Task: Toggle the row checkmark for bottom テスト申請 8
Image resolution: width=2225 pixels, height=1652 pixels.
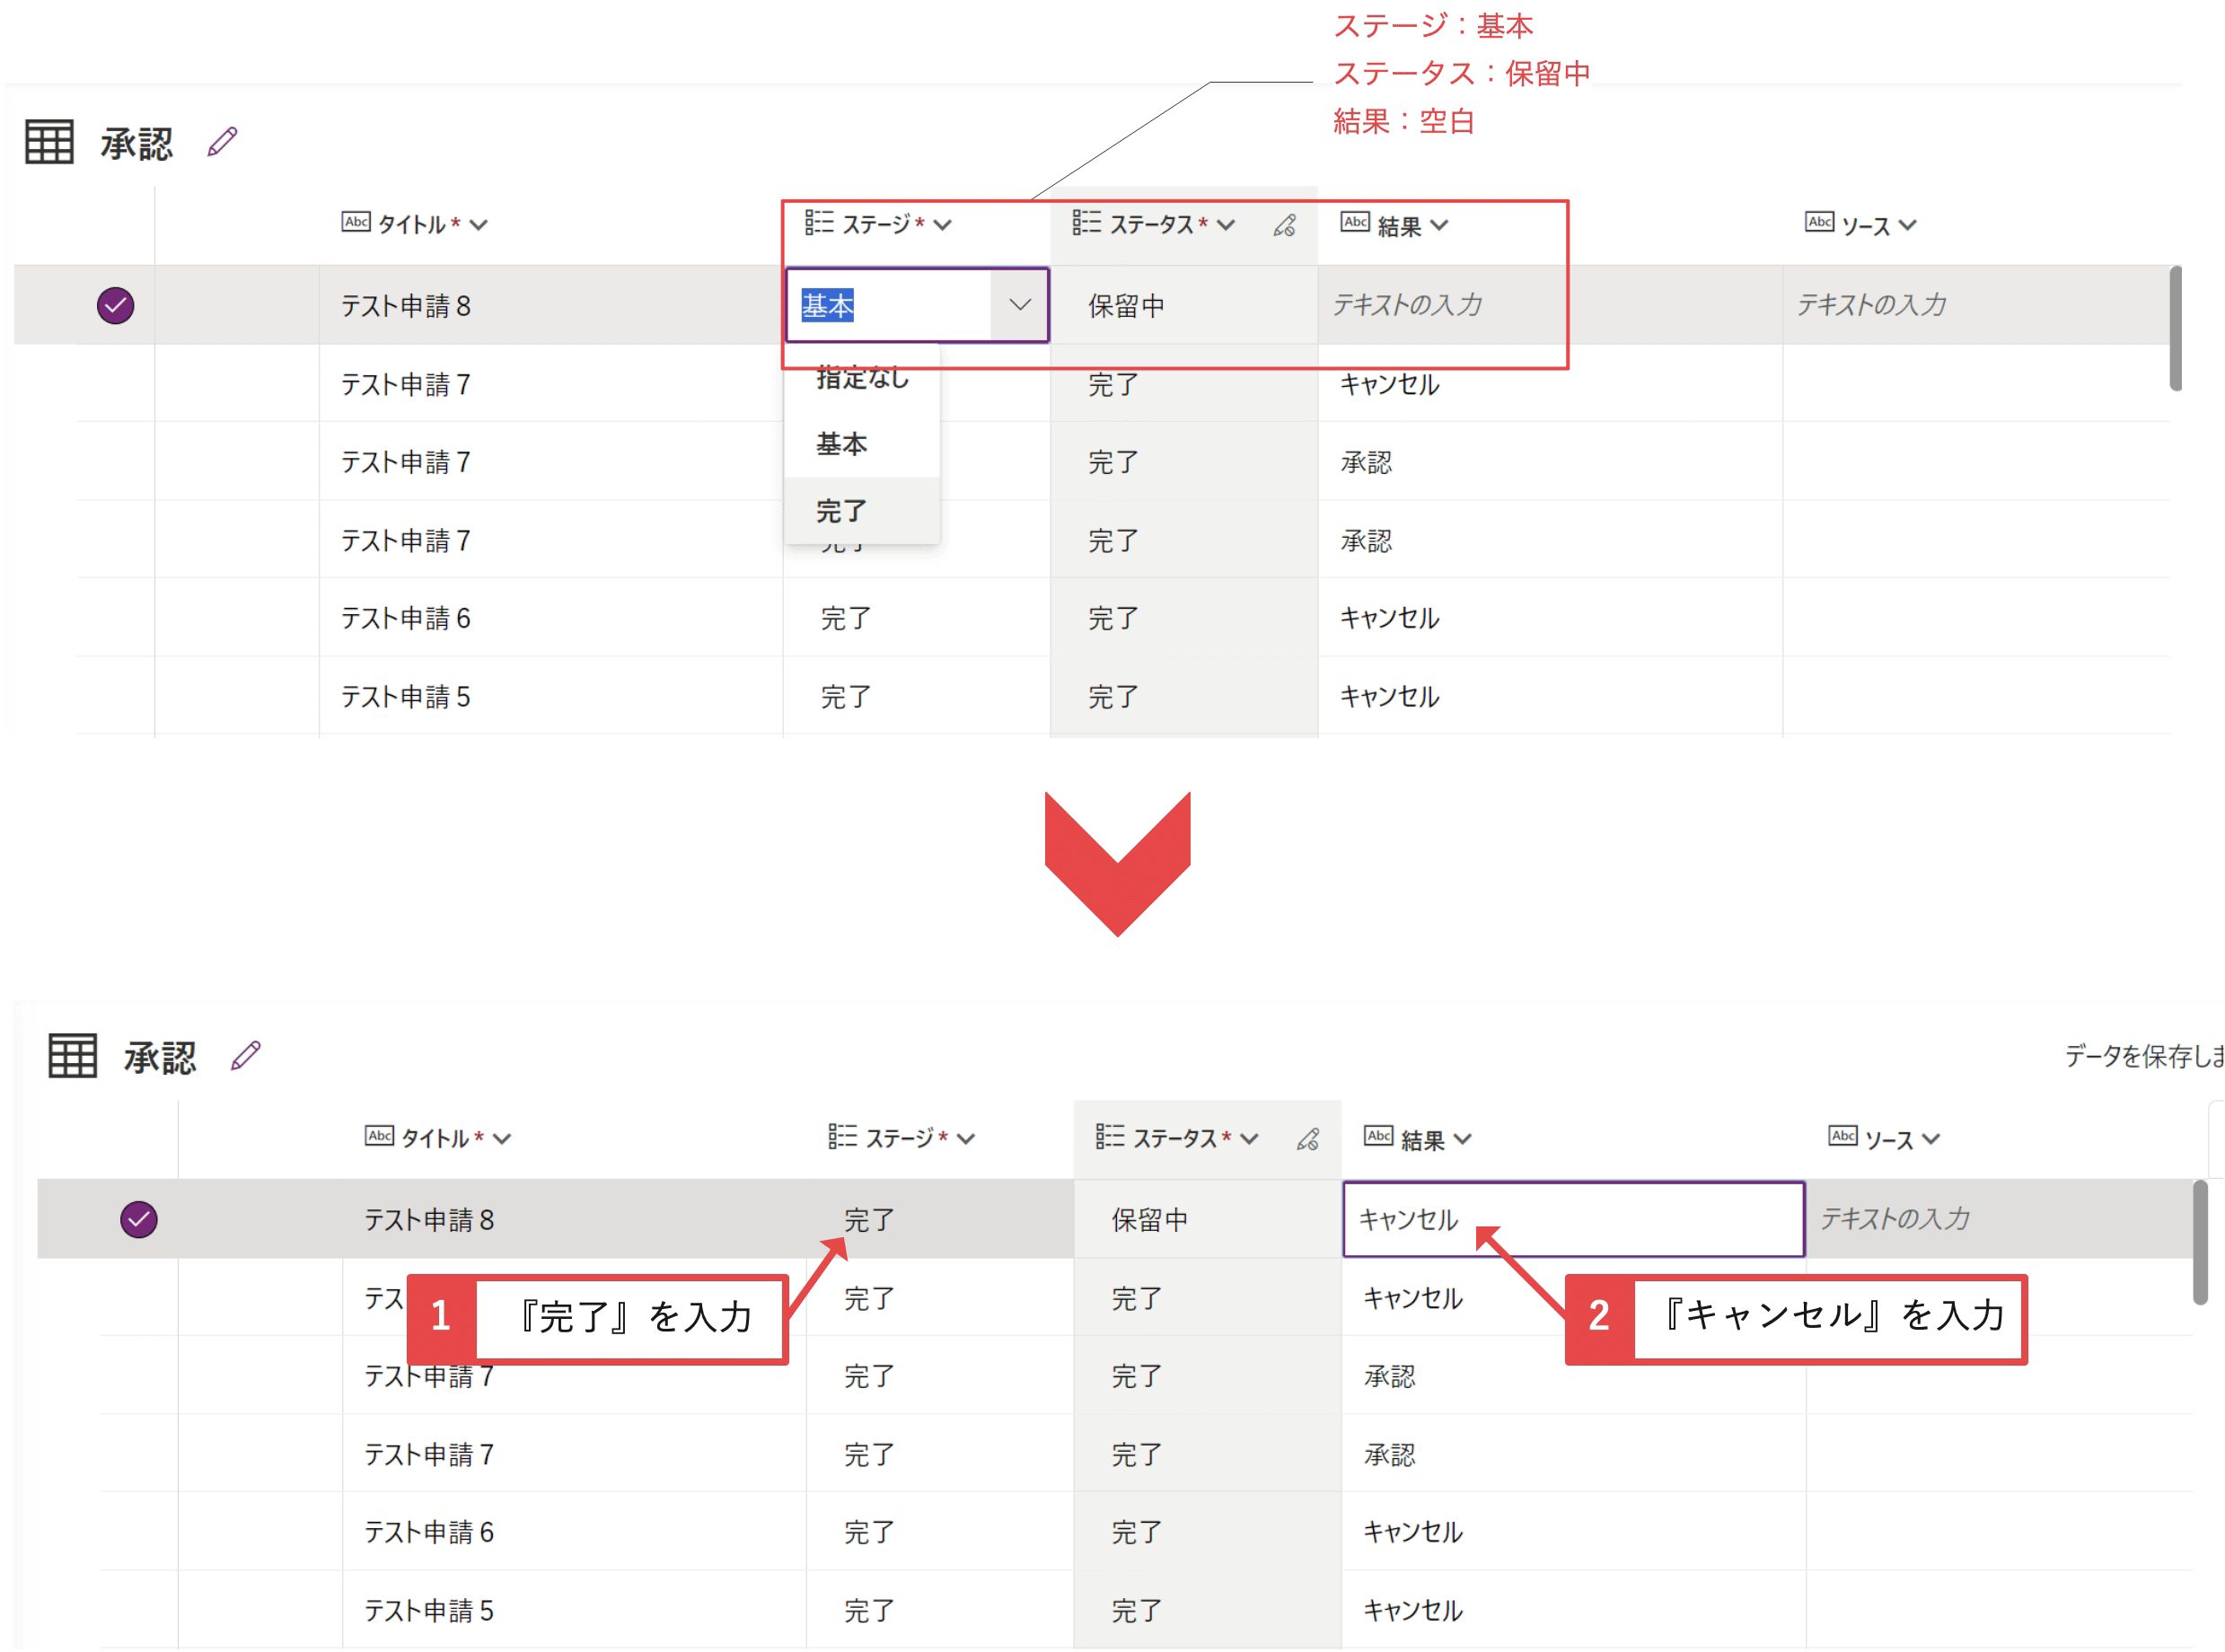Action: pyautogui.click(x=138, y=1219)
